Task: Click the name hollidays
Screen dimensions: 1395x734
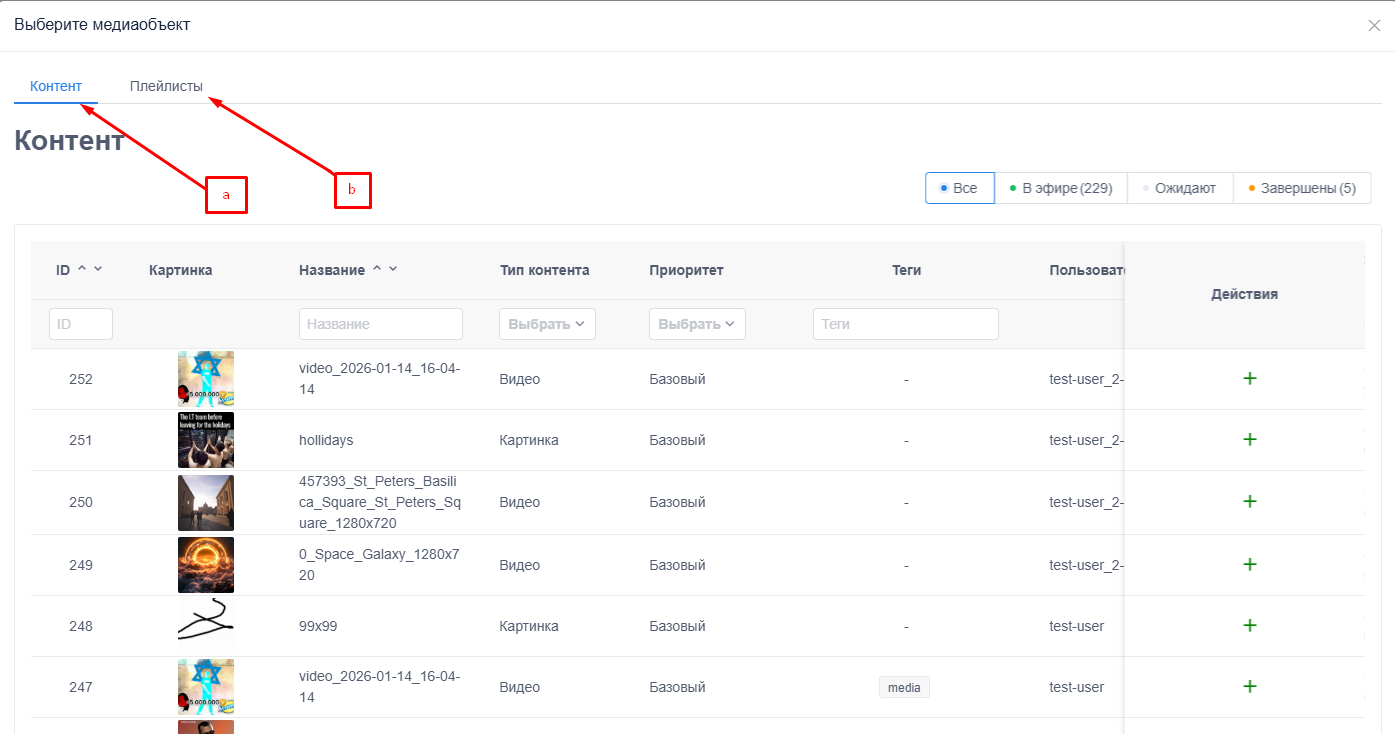Action: tap(326, 440)
